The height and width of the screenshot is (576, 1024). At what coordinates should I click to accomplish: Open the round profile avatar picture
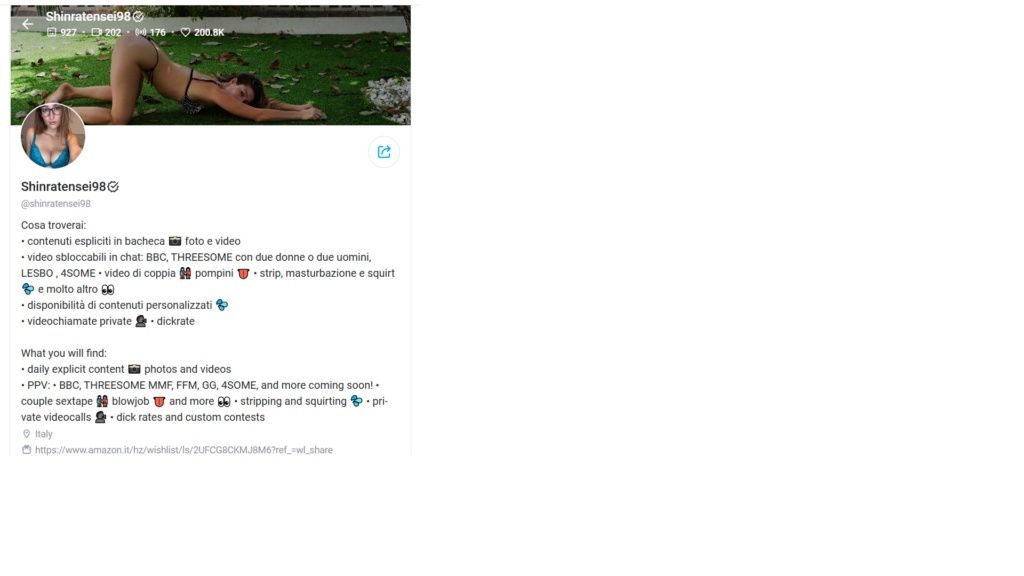[x=53, y=136]
